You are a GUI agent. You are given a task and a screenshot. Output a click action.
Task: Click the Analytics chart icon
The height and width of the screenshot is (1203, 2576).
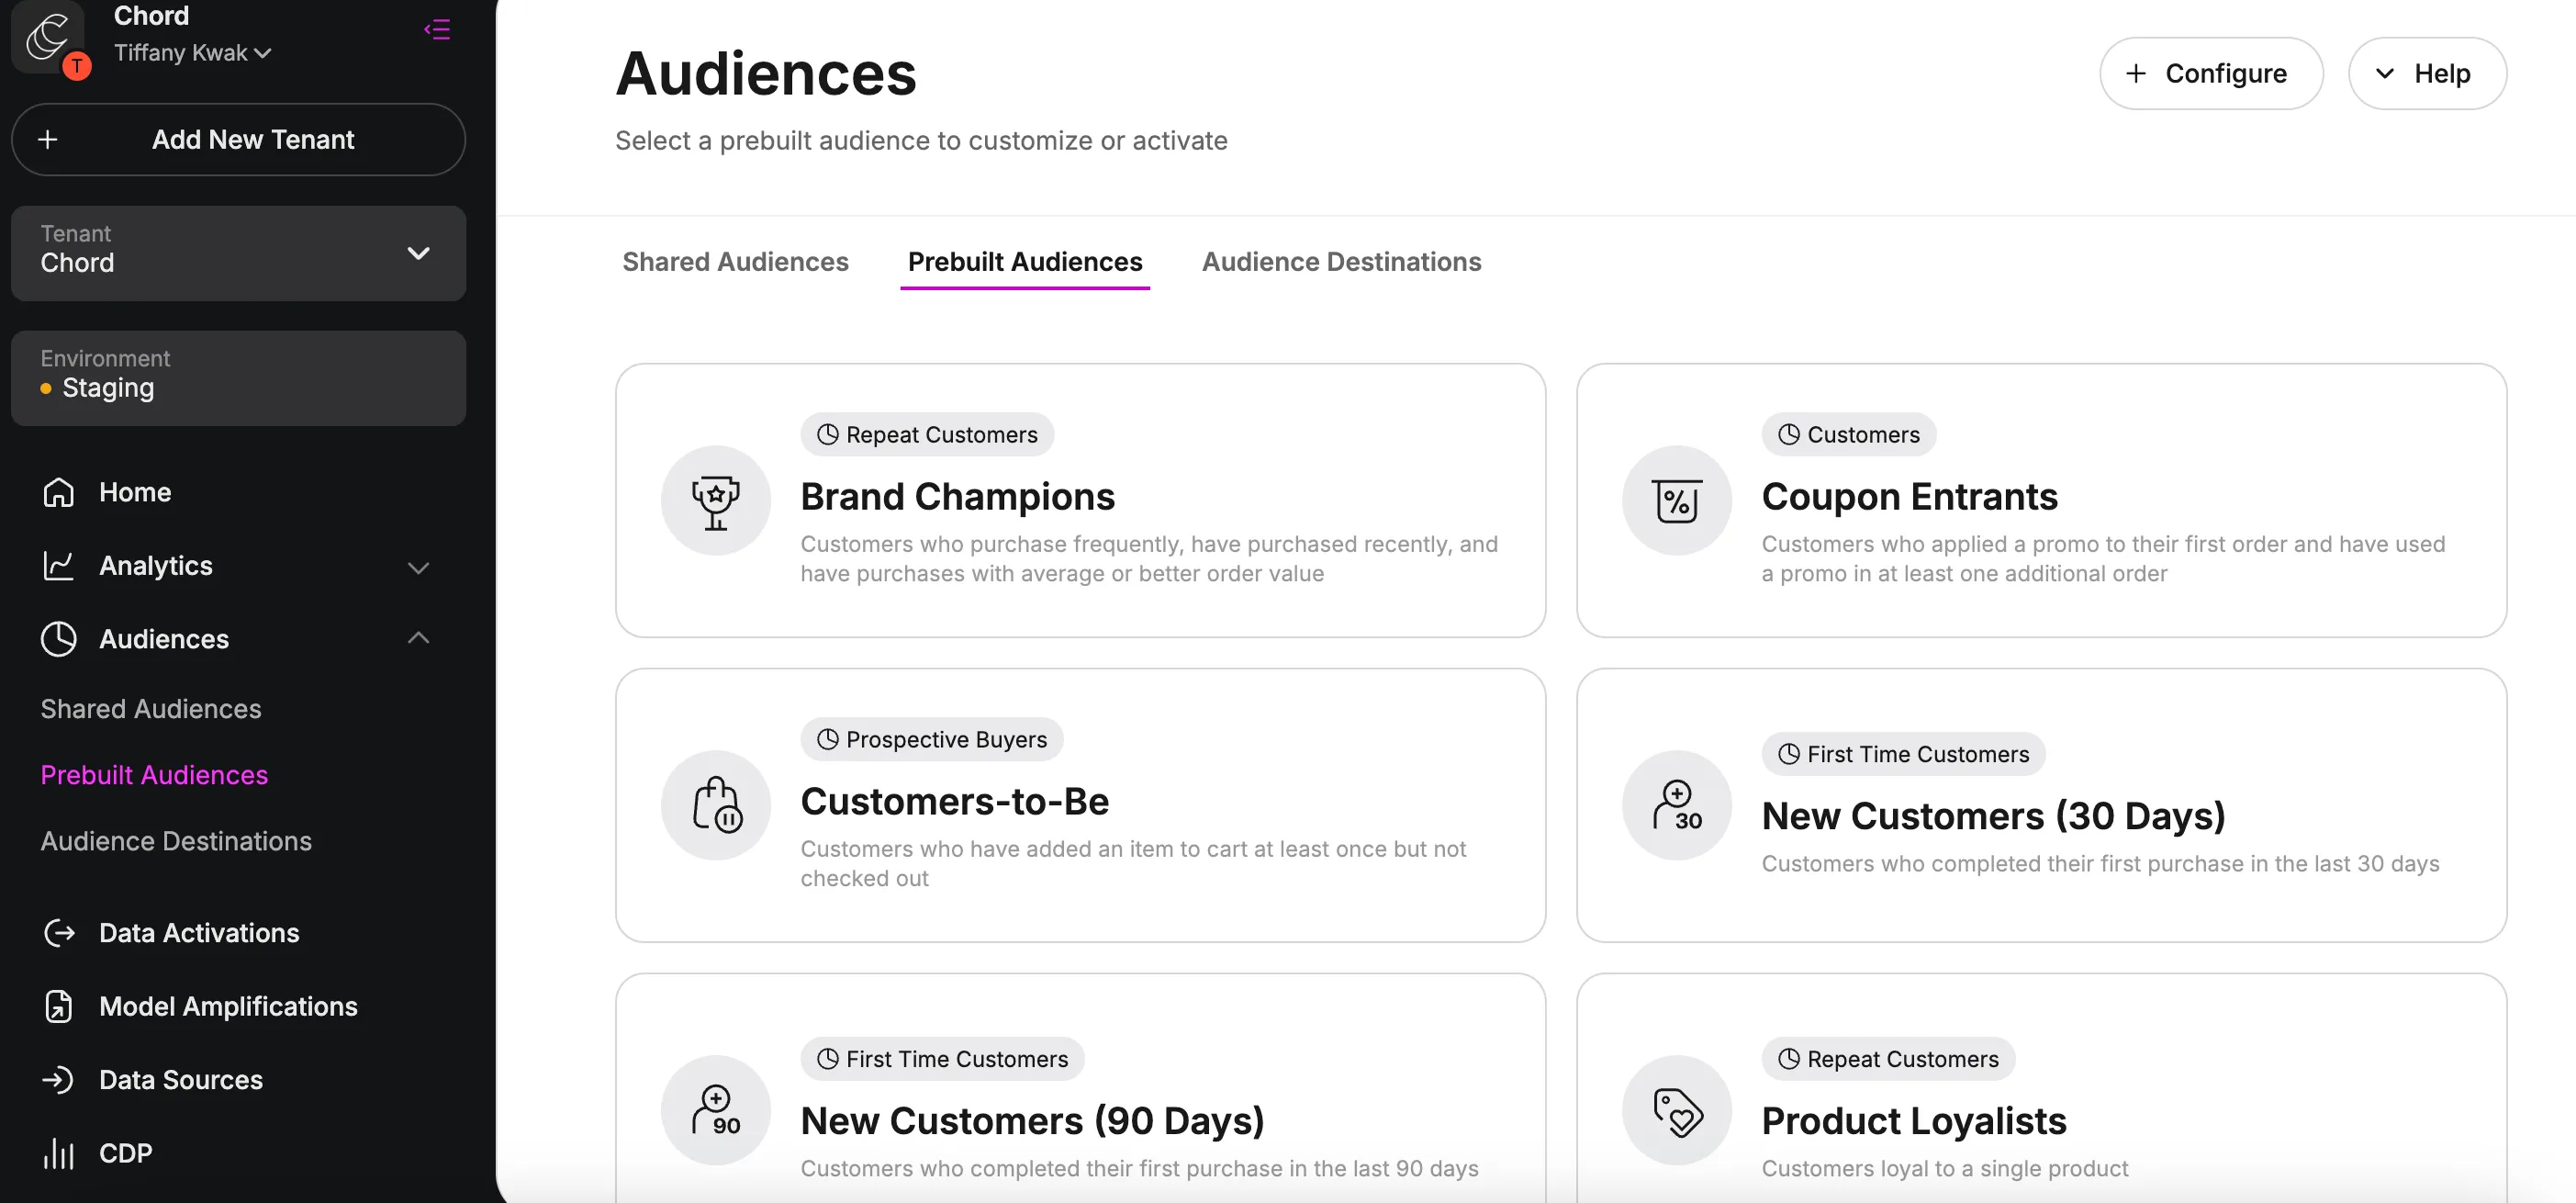(x=58, y=565)
